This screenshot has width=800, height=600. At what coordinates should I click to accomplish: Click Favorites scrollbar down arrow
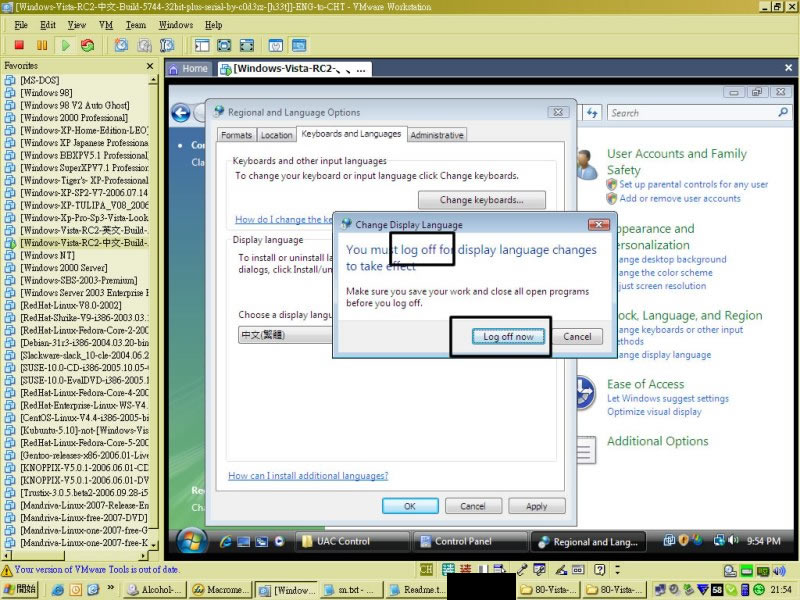coord(154,544)
